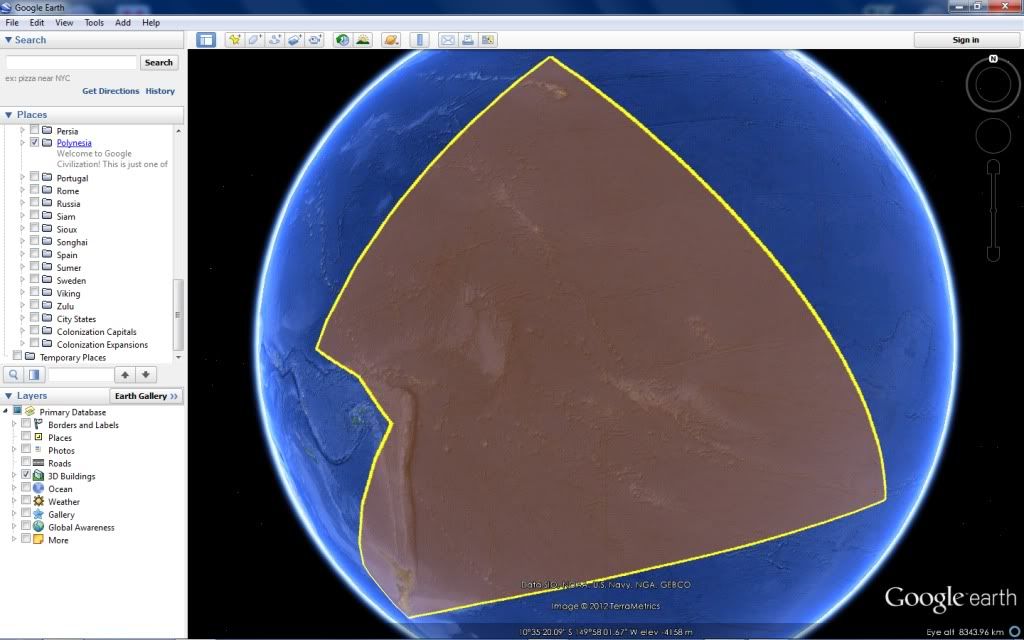View in Google Maps toolbar icon
This screenshot has width=1024, height=640.
[x=488, y=40]
